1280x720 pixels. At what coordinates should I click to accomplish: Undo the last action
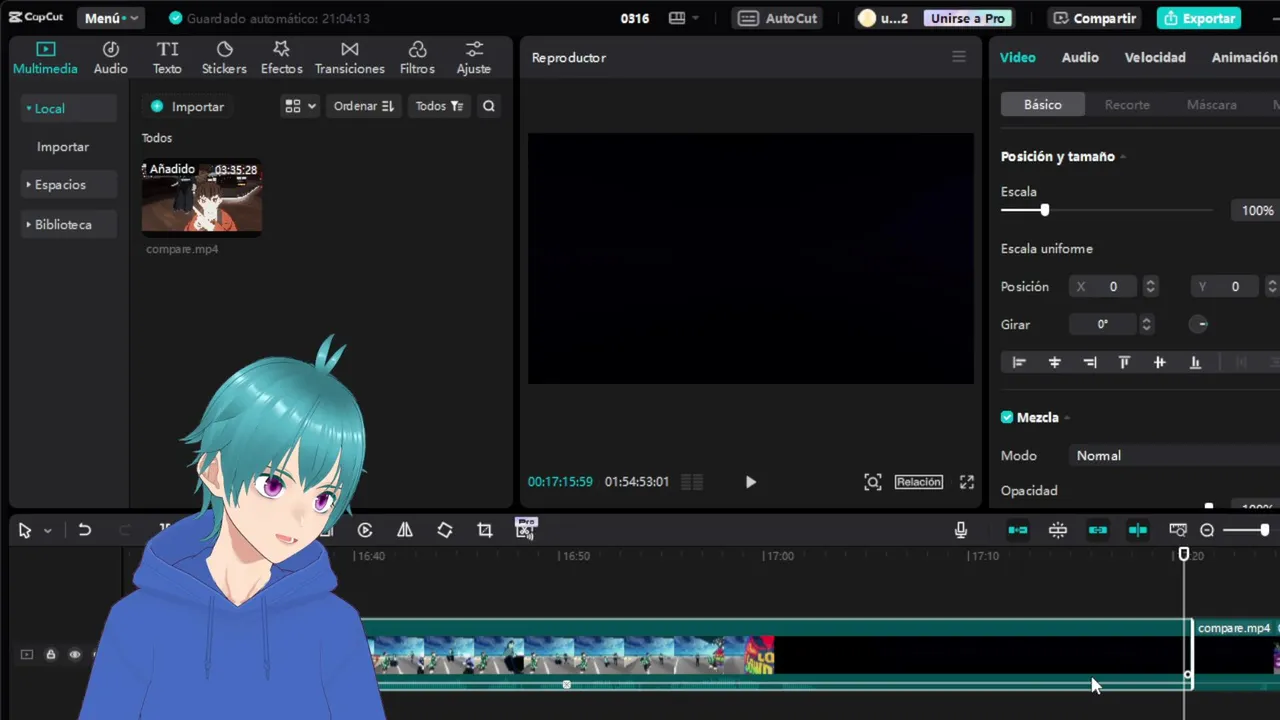pos(85,531)
